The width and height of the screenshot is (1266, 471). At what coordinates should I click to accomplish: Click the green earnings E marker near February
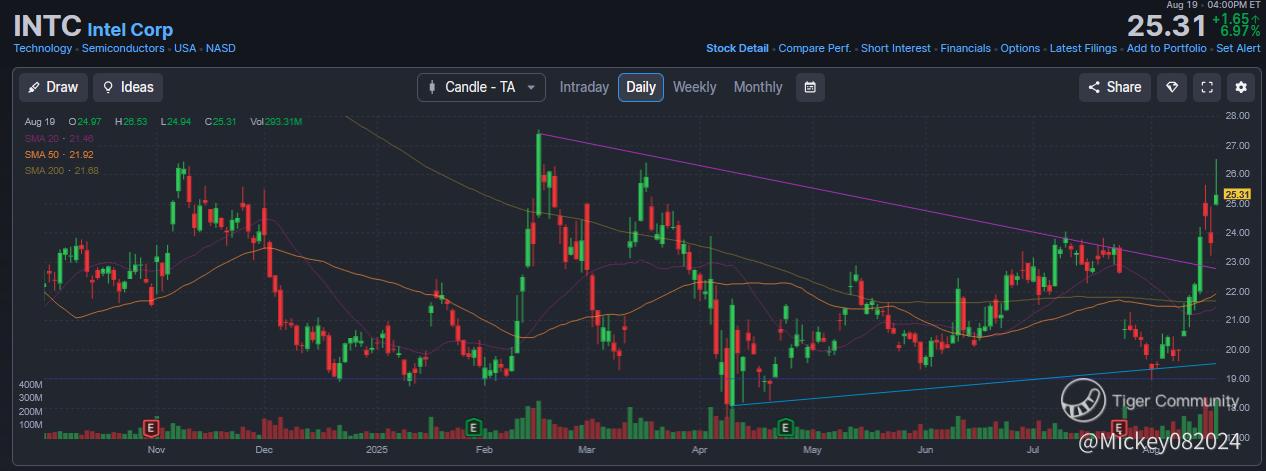click(473, 427)
